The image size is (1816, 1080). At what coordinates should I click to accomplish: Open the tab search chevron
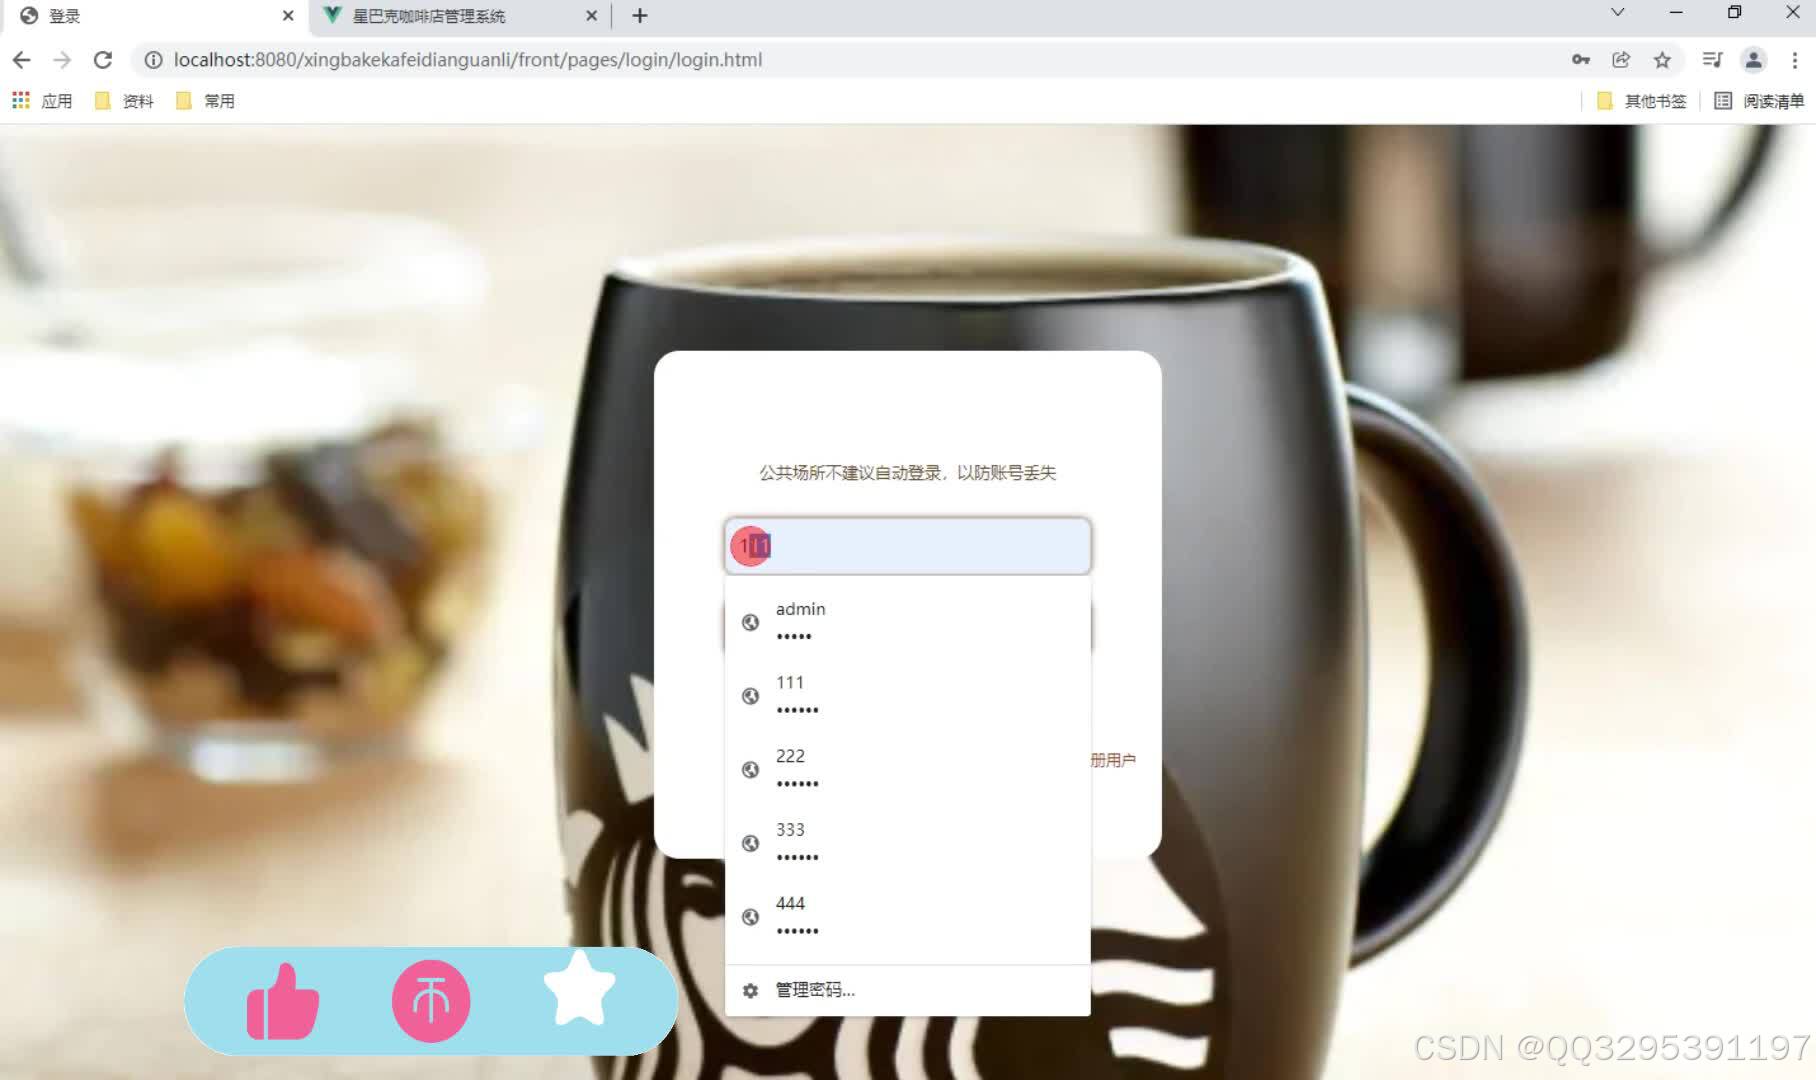point(1617,13)
